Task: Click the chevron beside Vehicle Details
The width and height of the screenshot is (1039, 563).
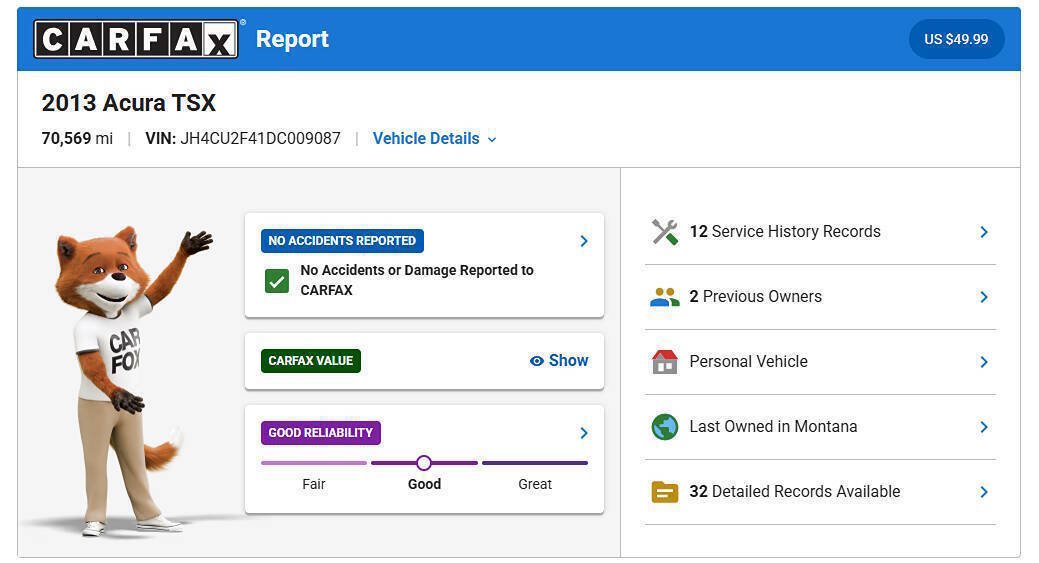Action: (492, 139)
